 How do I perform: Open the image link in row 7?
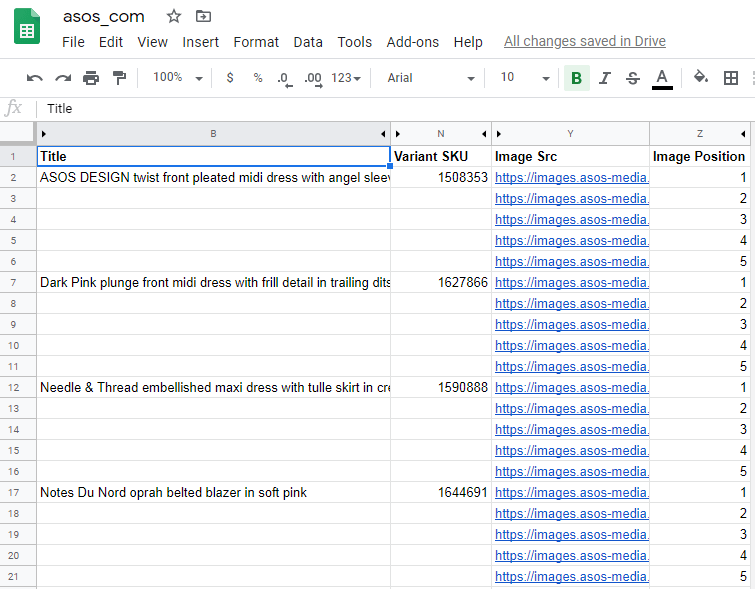click(572, 283)
